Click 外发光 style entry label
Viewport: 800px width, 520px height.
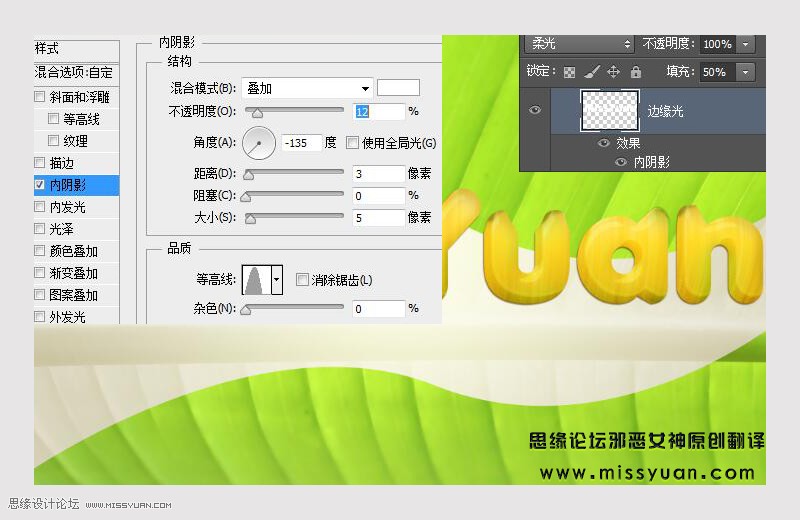pyautogui.click(x=68, y=317)
